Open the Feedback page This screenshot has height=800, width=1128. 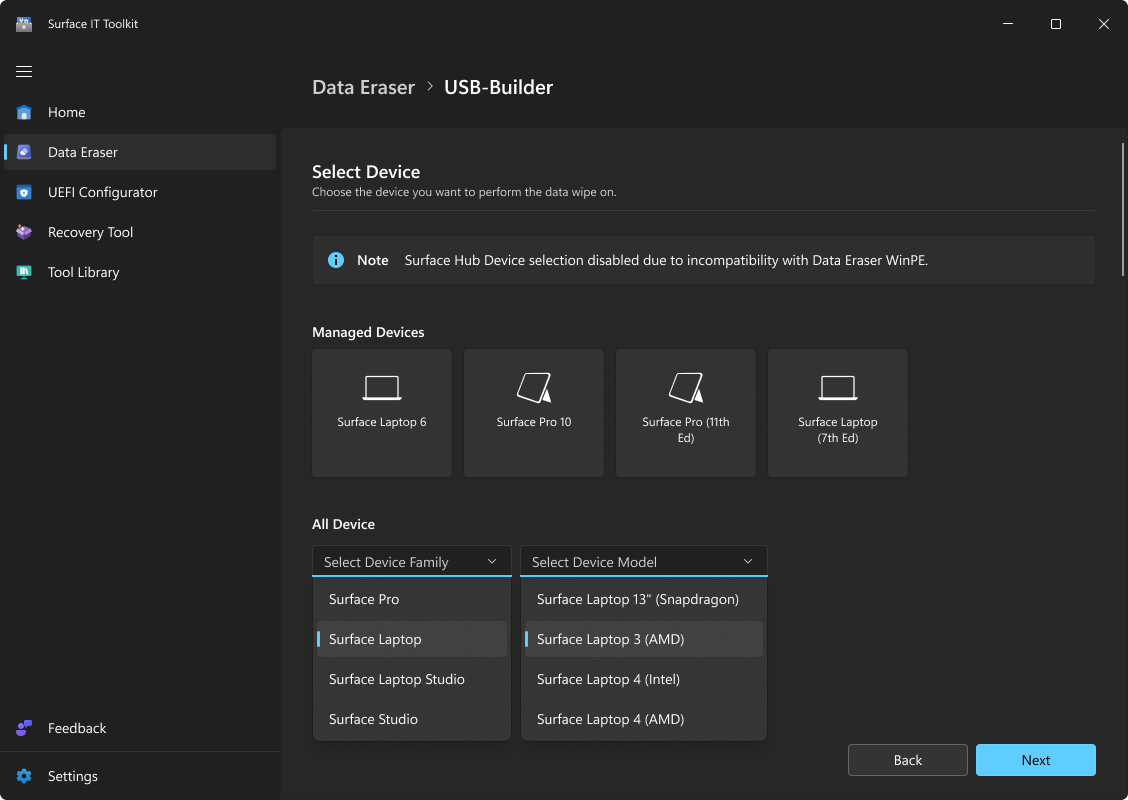coord(140,728)
